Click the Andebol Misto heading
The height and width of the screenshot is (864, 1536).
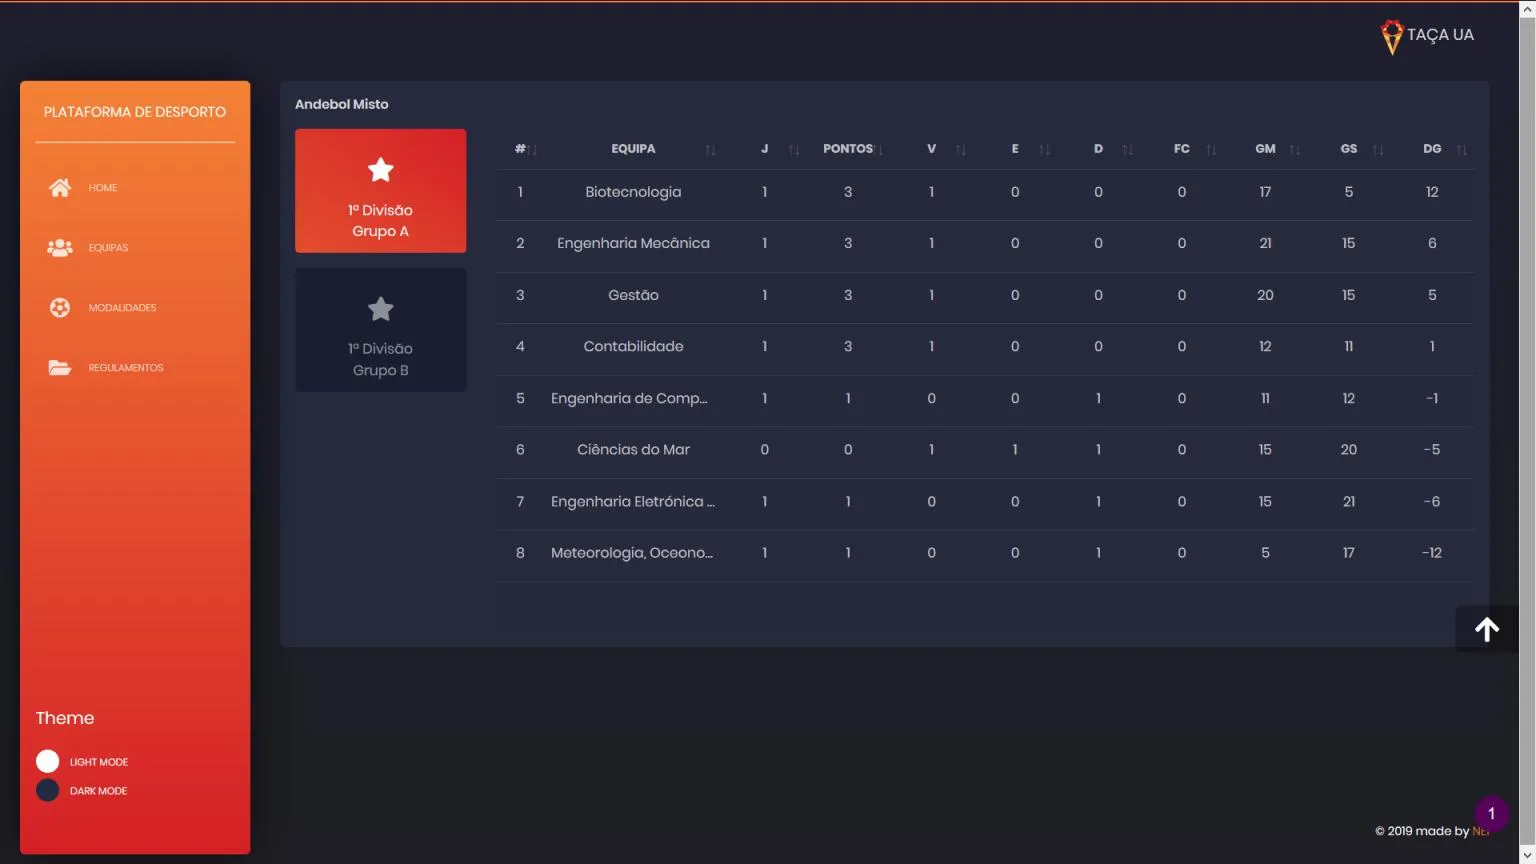pos(342,104)
